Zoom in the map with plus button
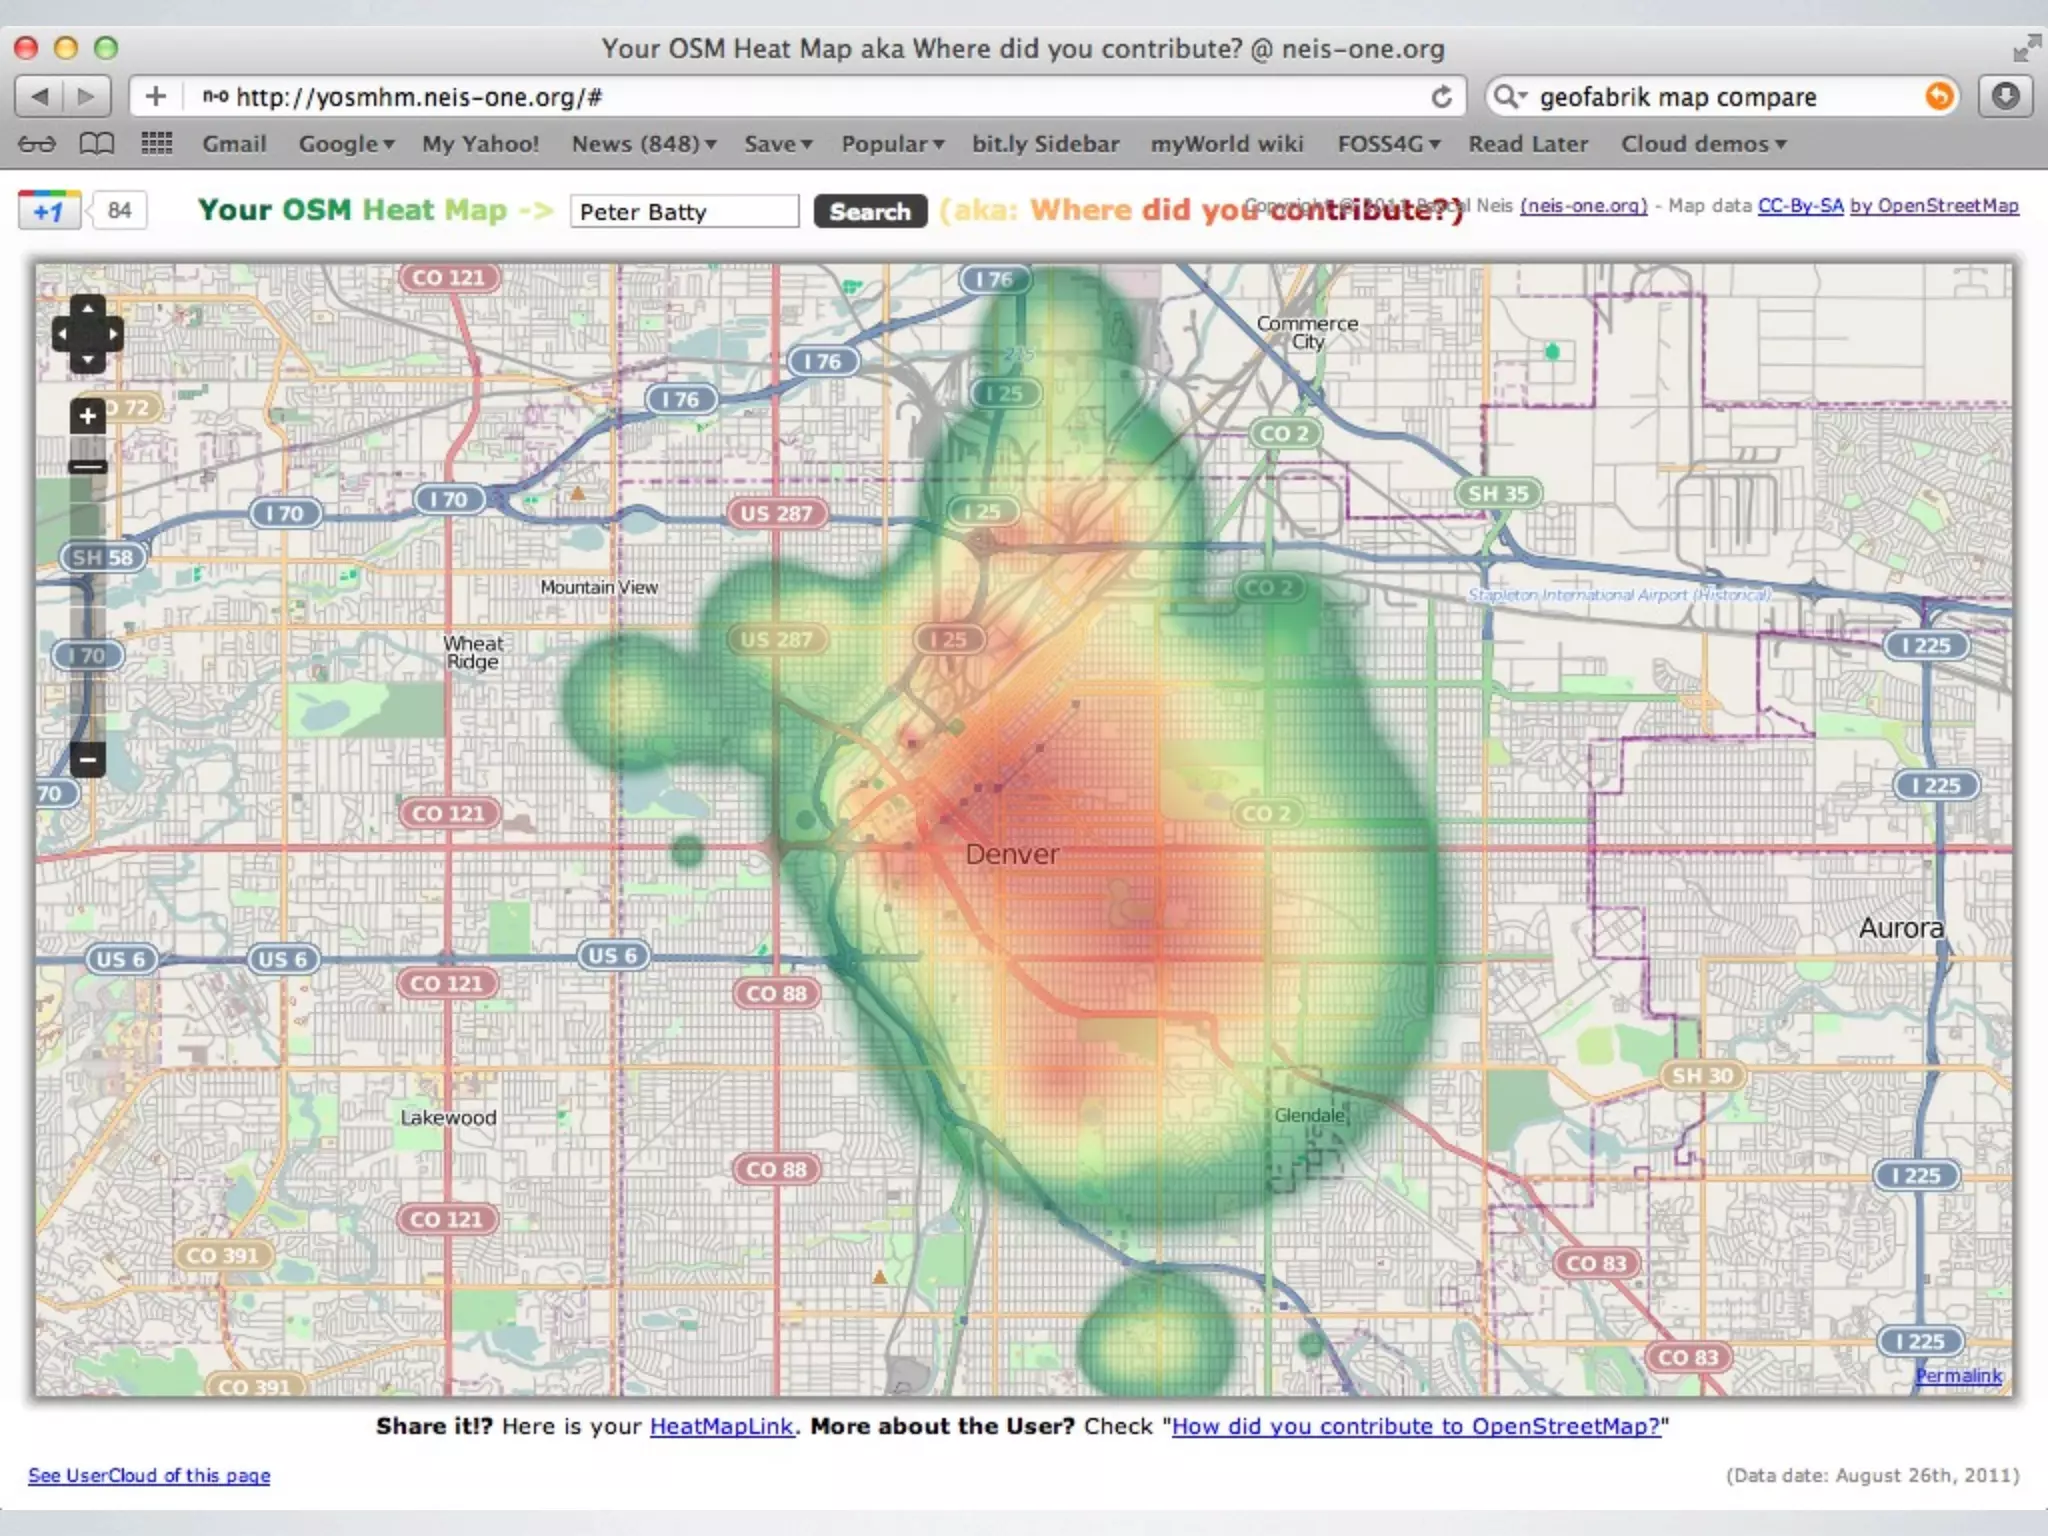This screenshot has width=2048, height=1536. coord(88,416)
